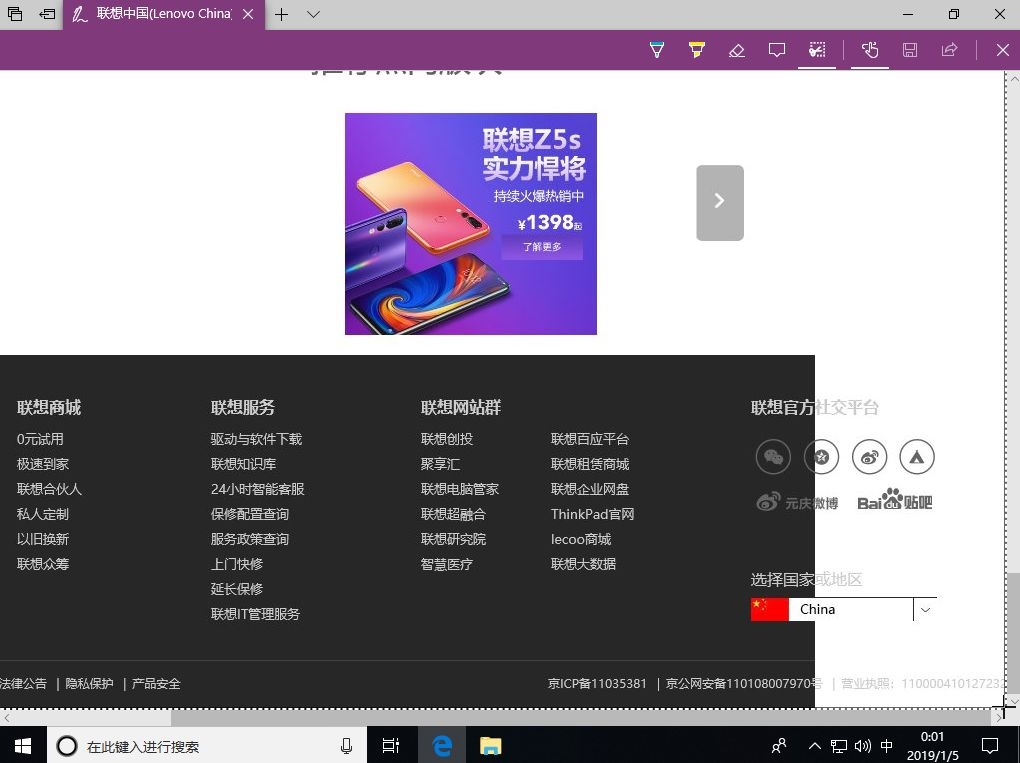
Task: Open the 联想合伙人 link
Action: (49, 489)
